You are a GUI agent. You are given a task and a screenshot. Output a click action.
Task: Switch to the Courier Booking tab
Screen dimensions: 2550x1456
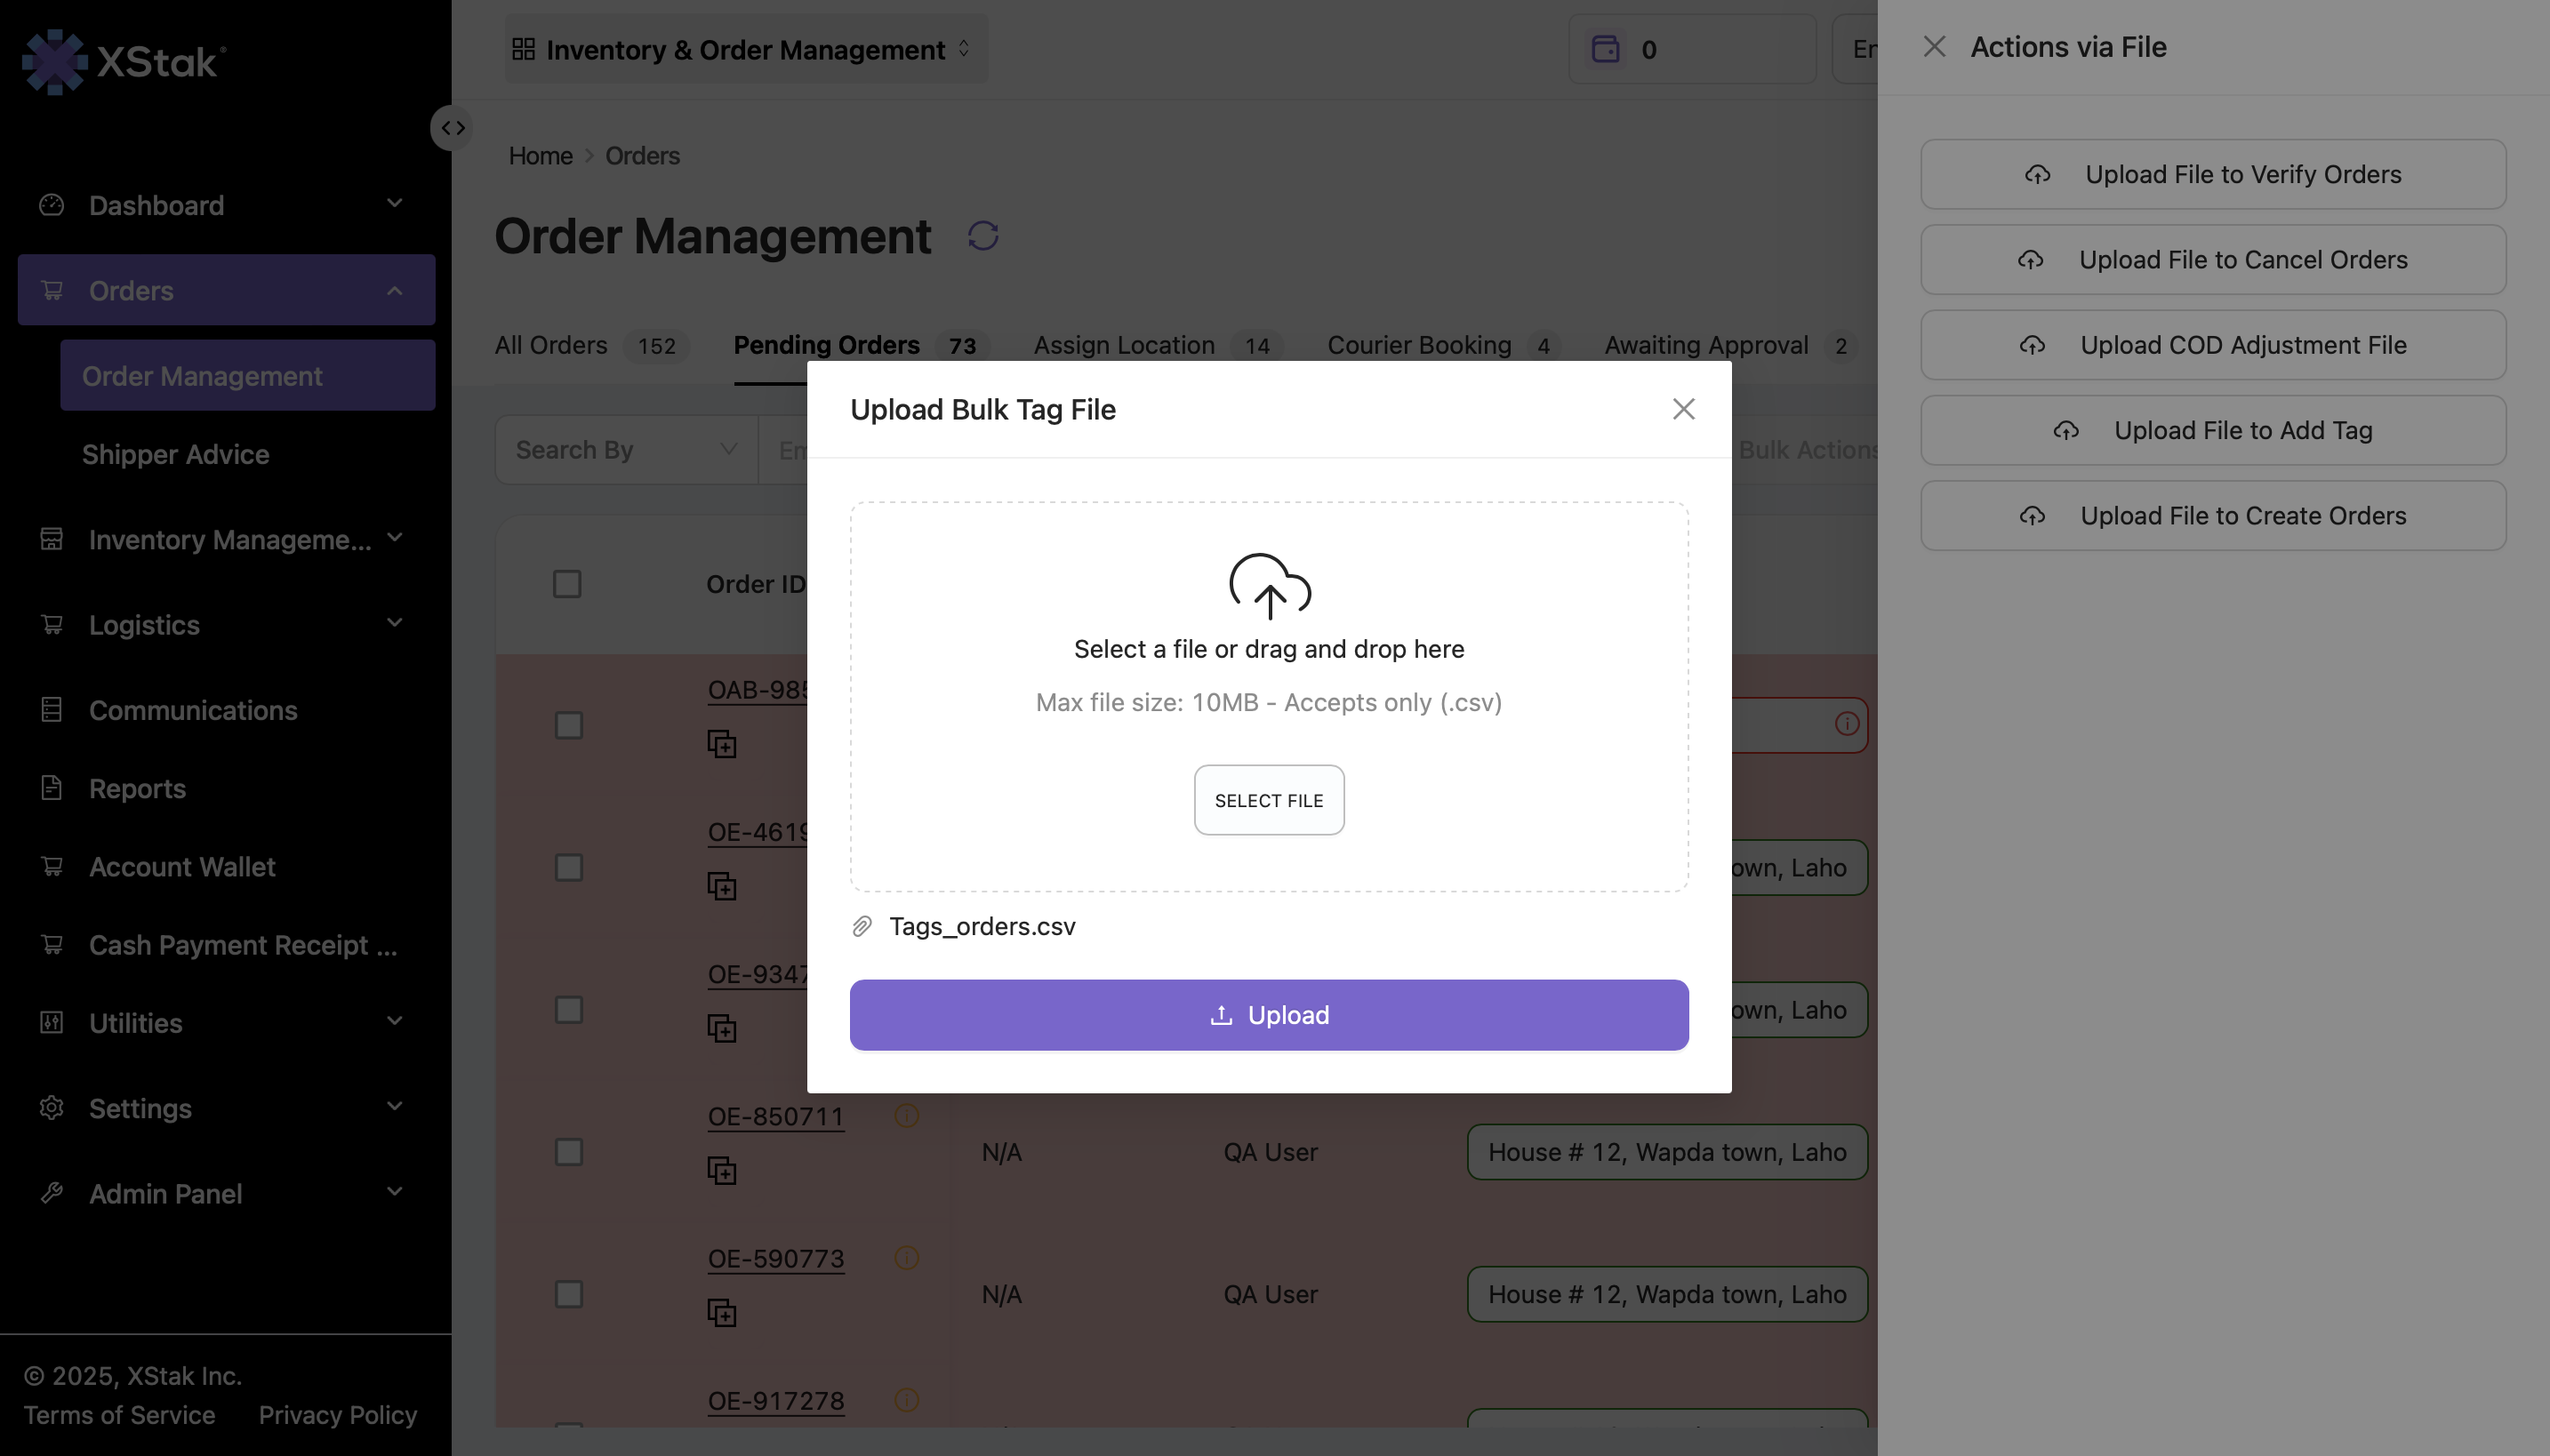pyautogui.click(x=1418, y=345)
